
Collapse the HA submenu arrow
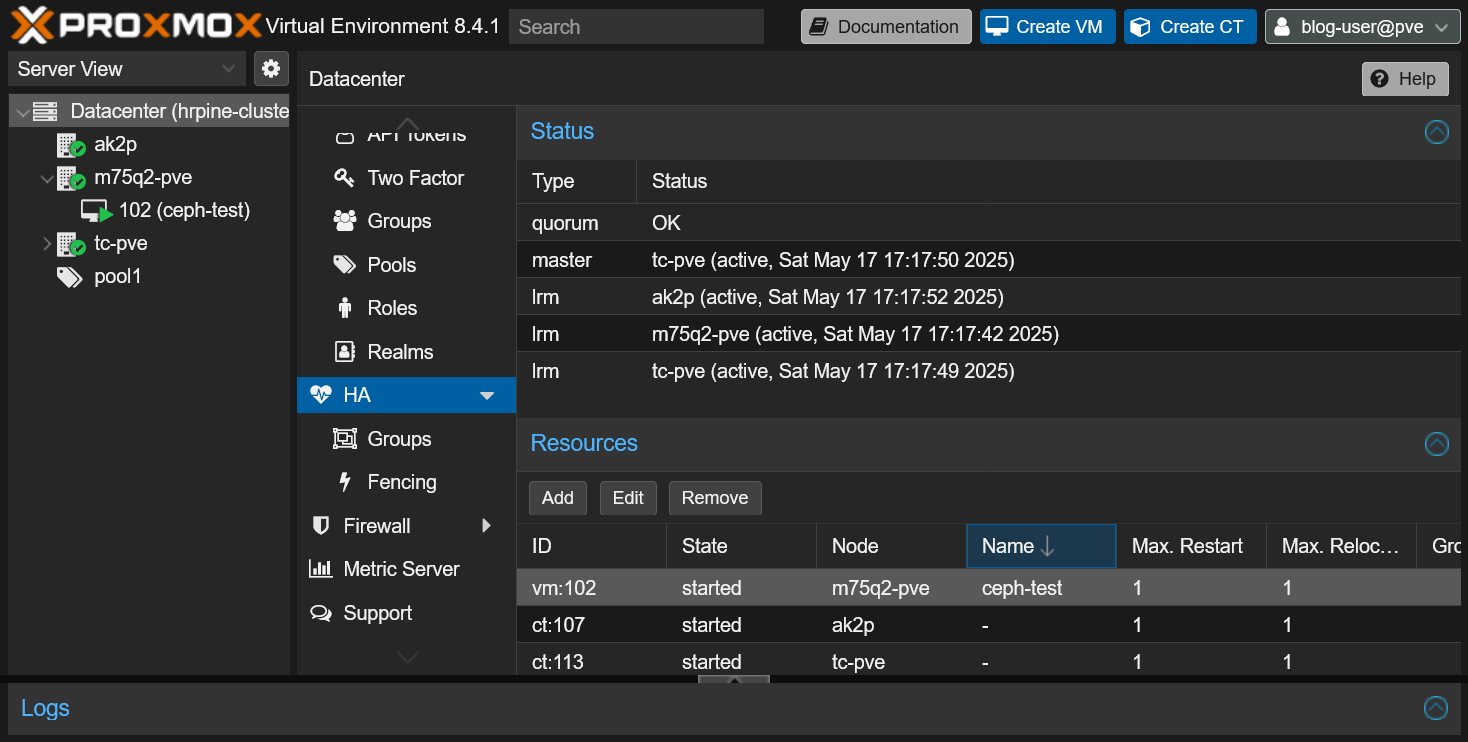[487, 395]
